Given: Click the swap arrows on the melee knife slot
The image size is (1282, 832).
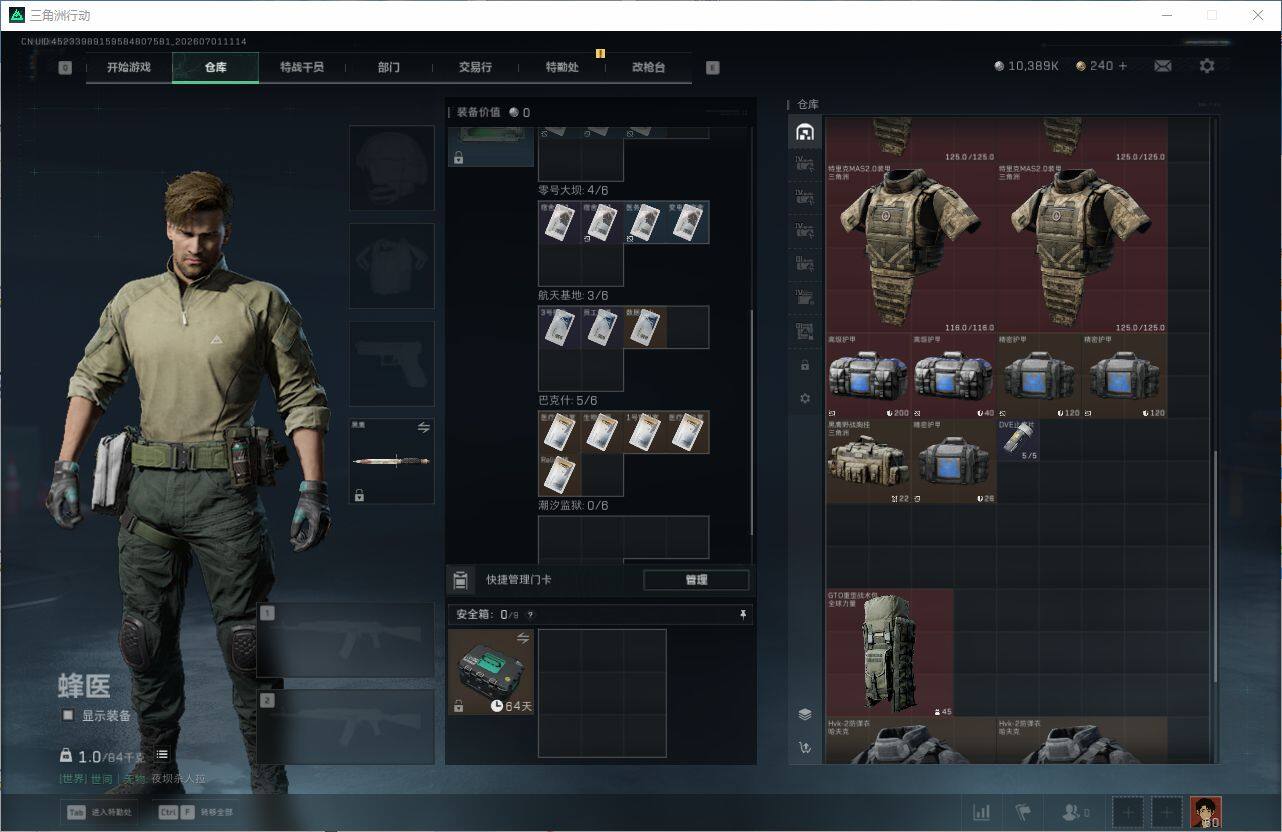Looking at the screenshot, I should pyautogui.click(x=423, y=427).
